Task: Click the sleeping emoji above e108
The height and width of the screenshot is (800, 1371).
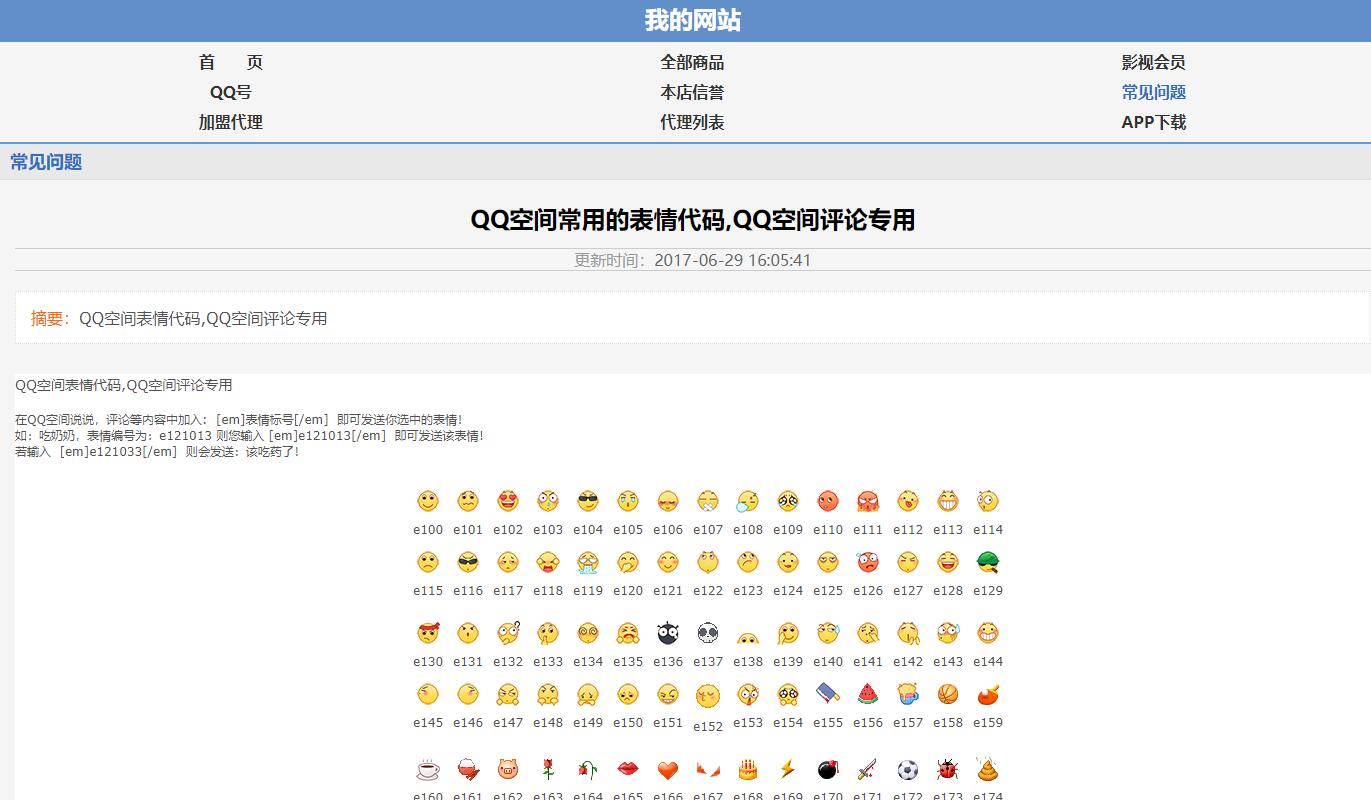Action: pyautogui.click(x=748, y=501)
